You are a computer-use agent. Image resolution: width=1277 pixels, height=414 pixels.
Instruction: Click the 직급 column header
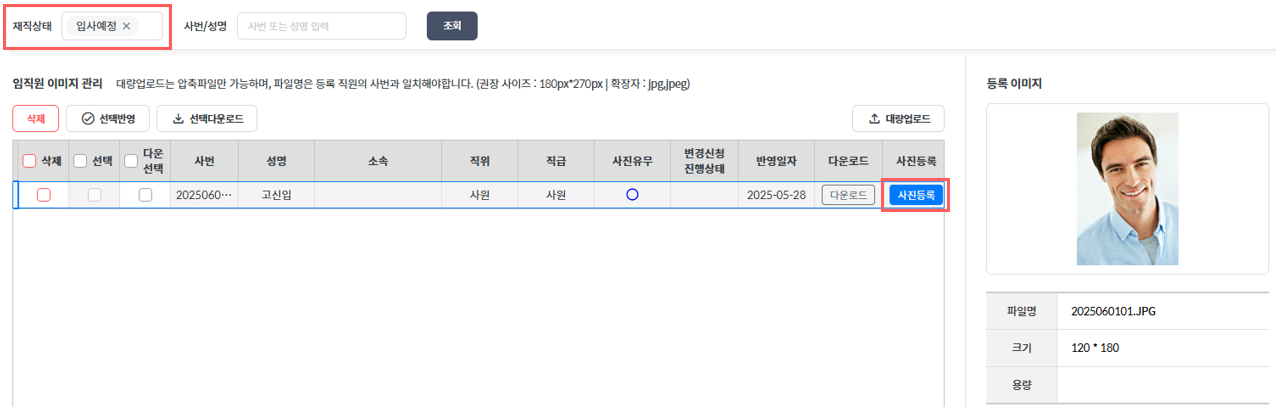click(x=556, y=160)
